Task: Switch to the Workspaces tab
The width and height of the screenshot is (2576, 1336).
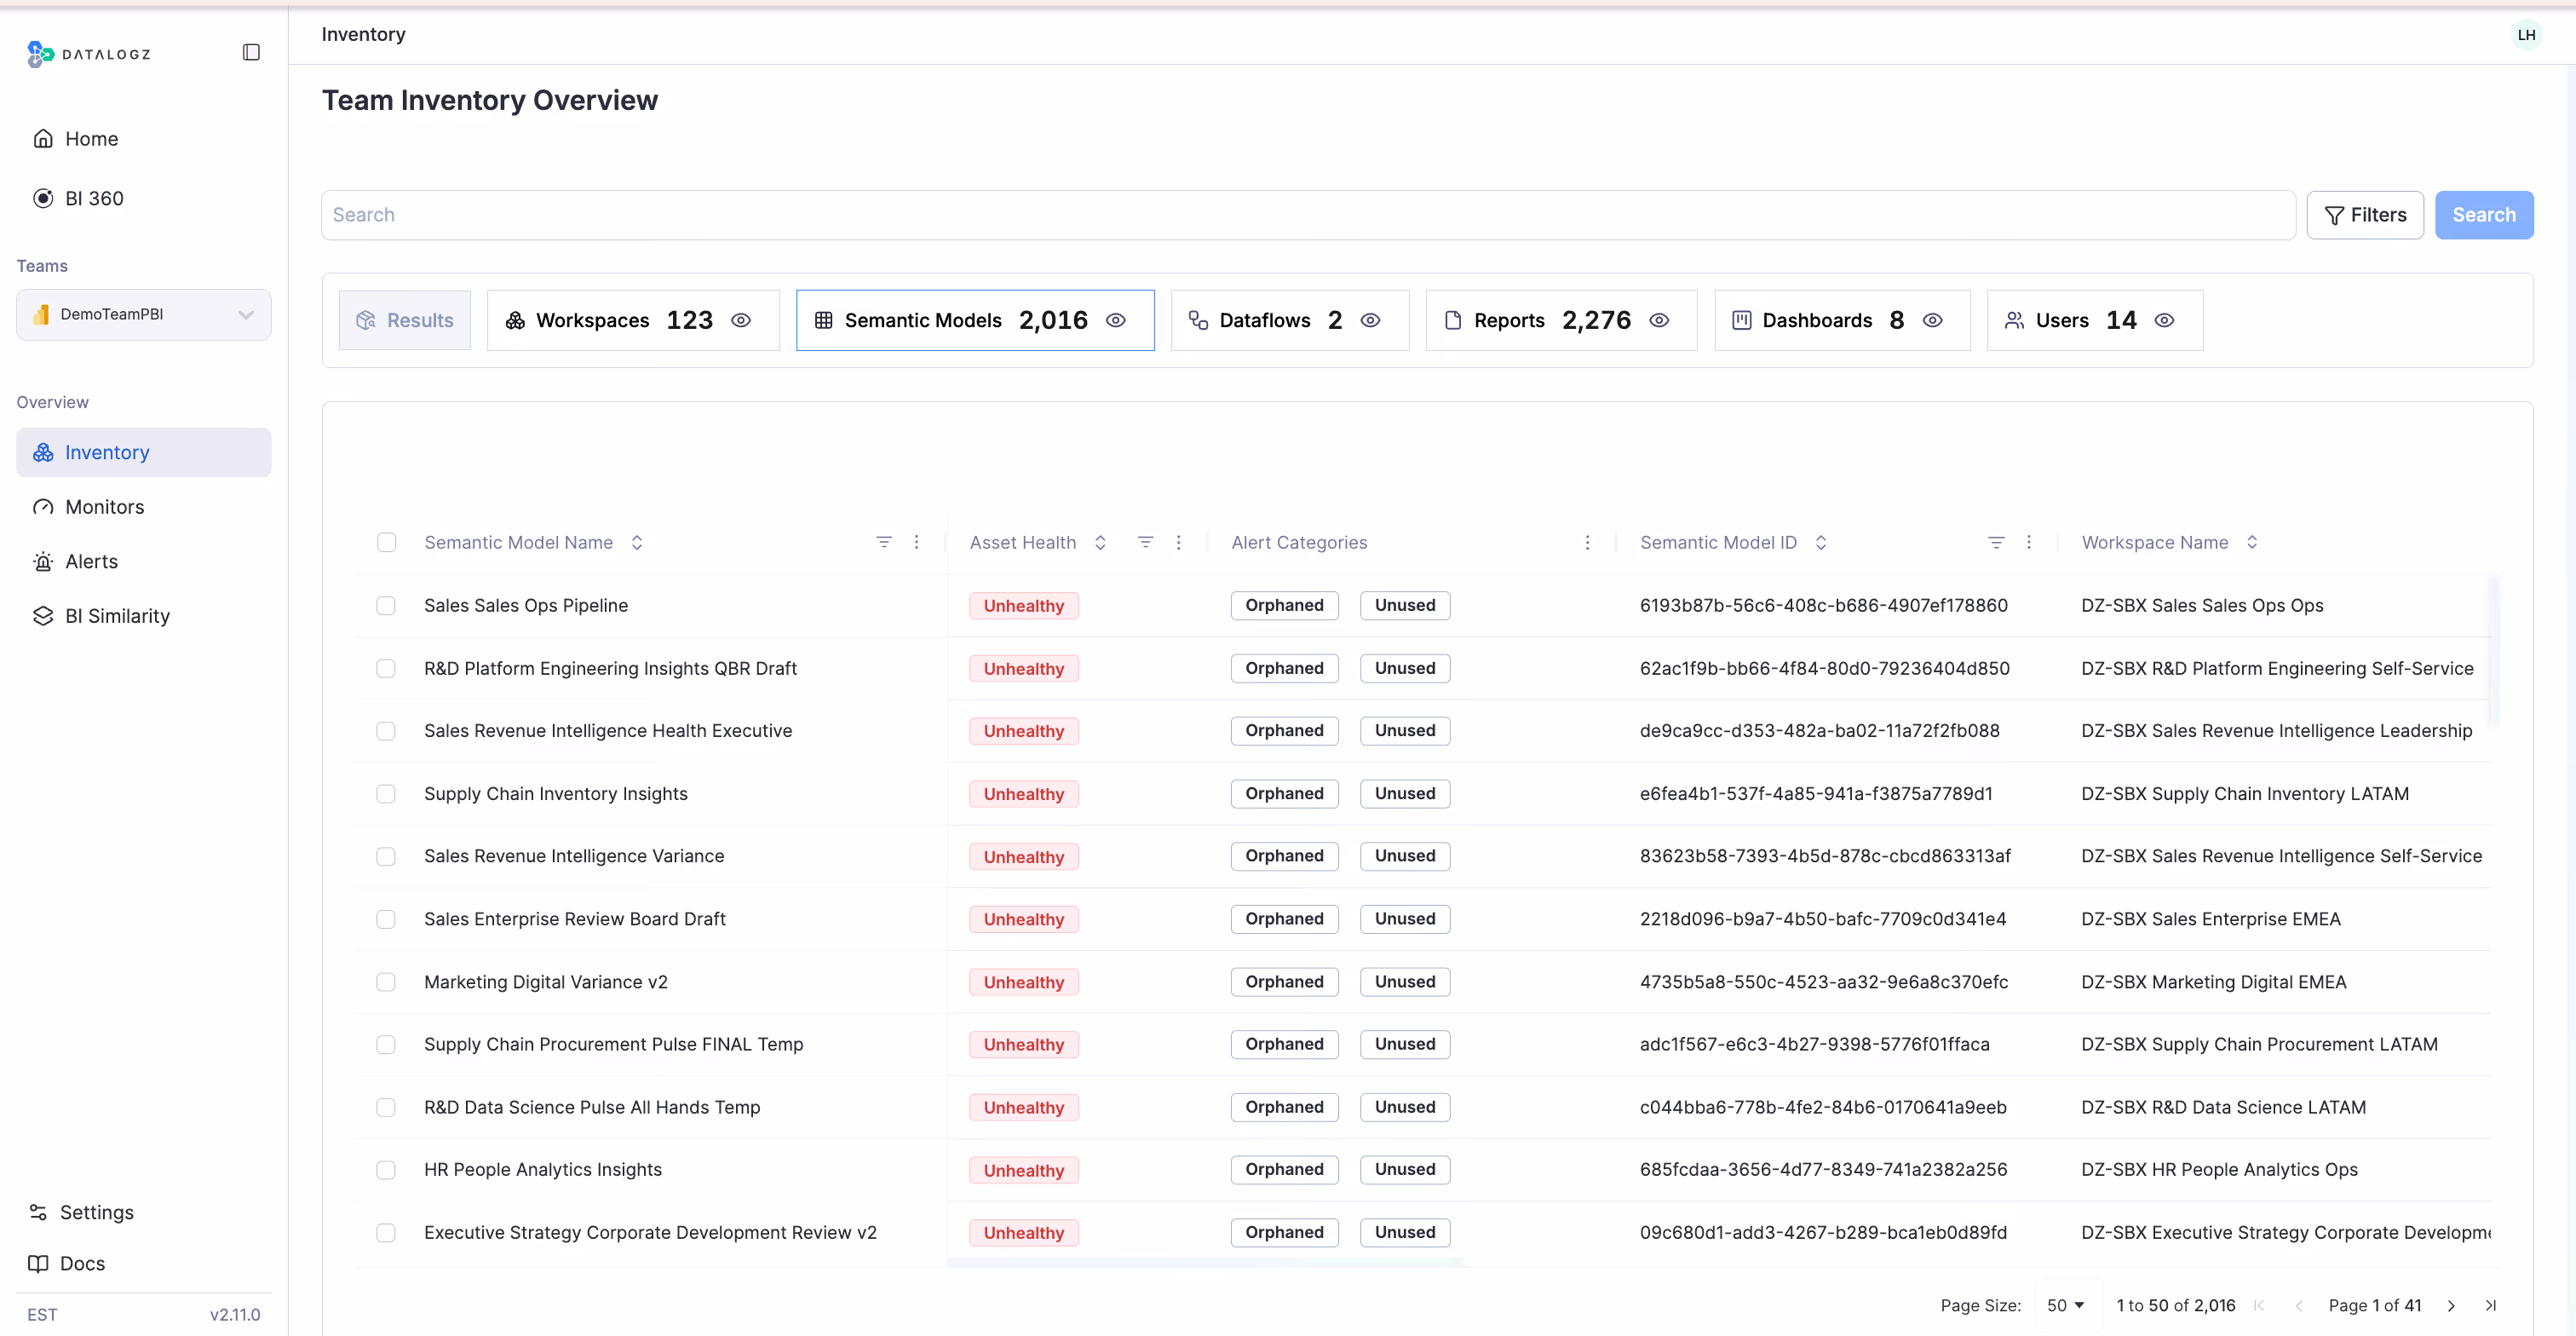Action: [x=633, y=320]
